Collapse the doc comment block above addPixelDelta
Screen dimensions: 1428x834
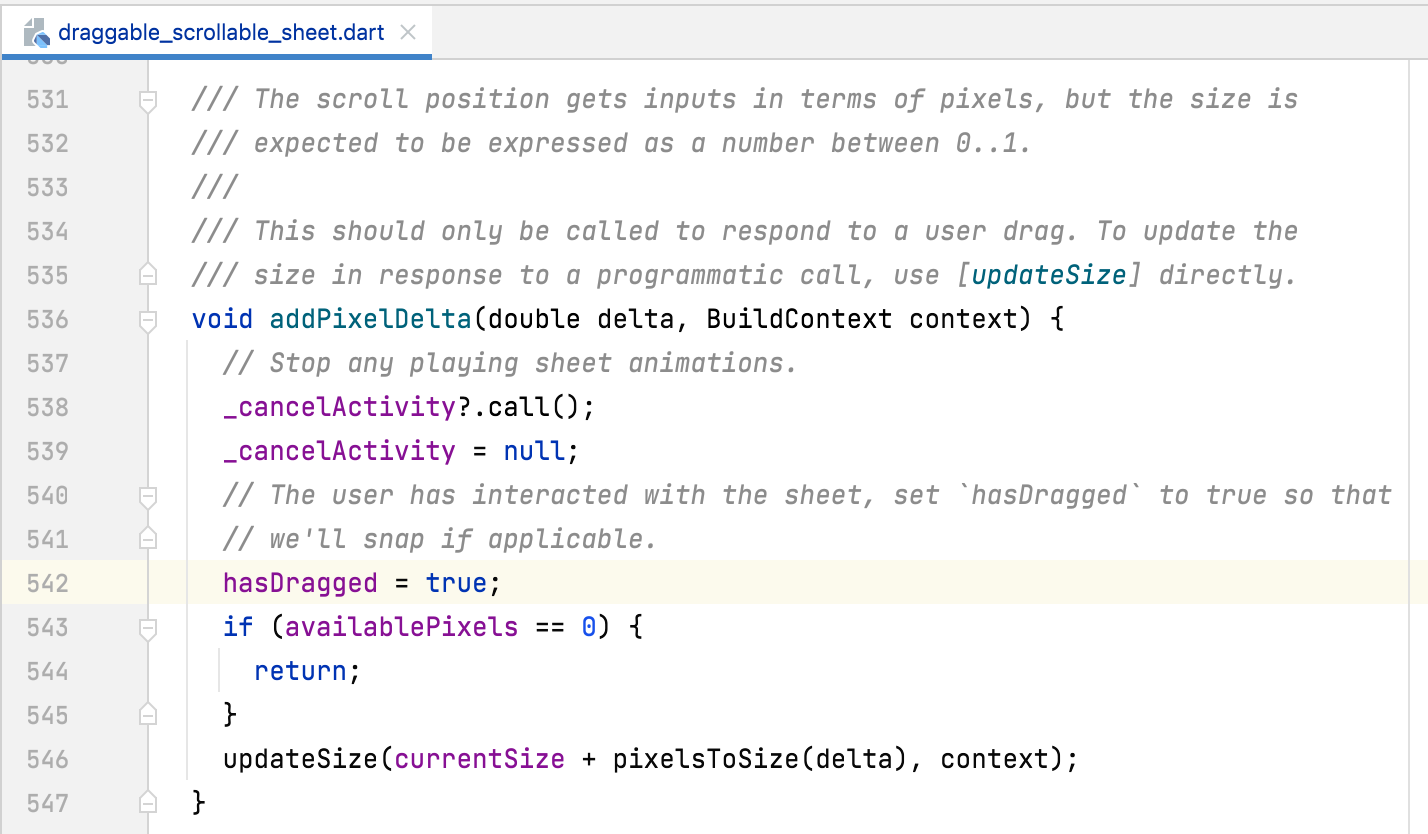(x=147, y=99)
